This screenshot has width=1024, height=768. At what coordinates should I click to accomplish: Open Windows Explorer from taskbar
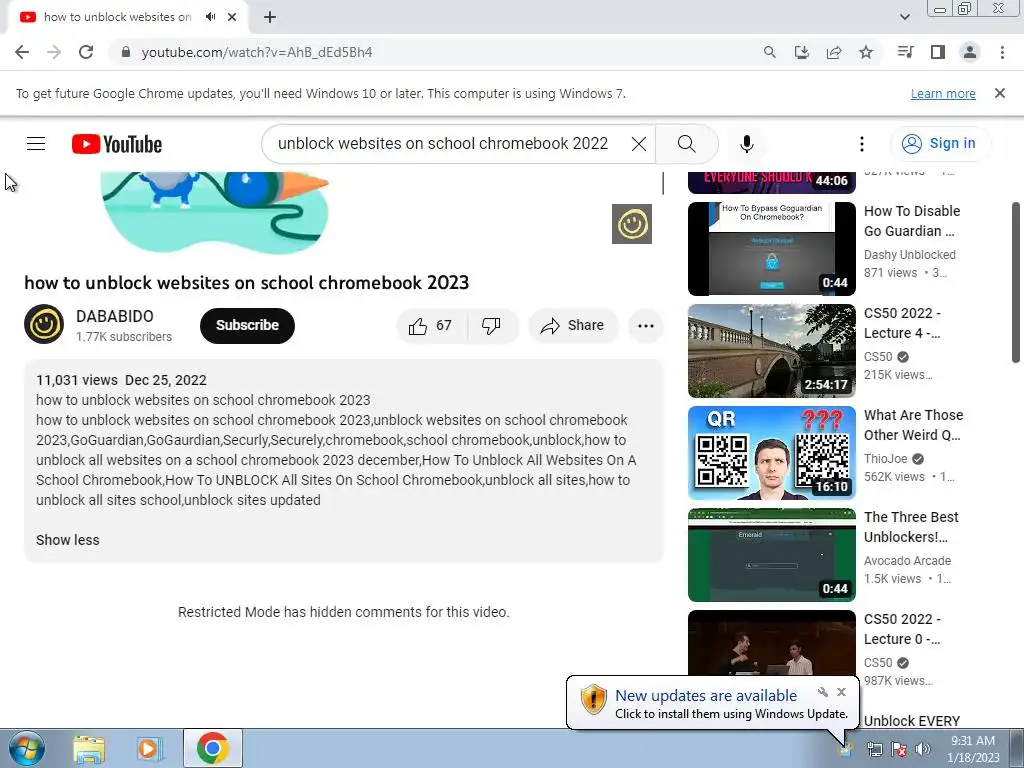89,748
